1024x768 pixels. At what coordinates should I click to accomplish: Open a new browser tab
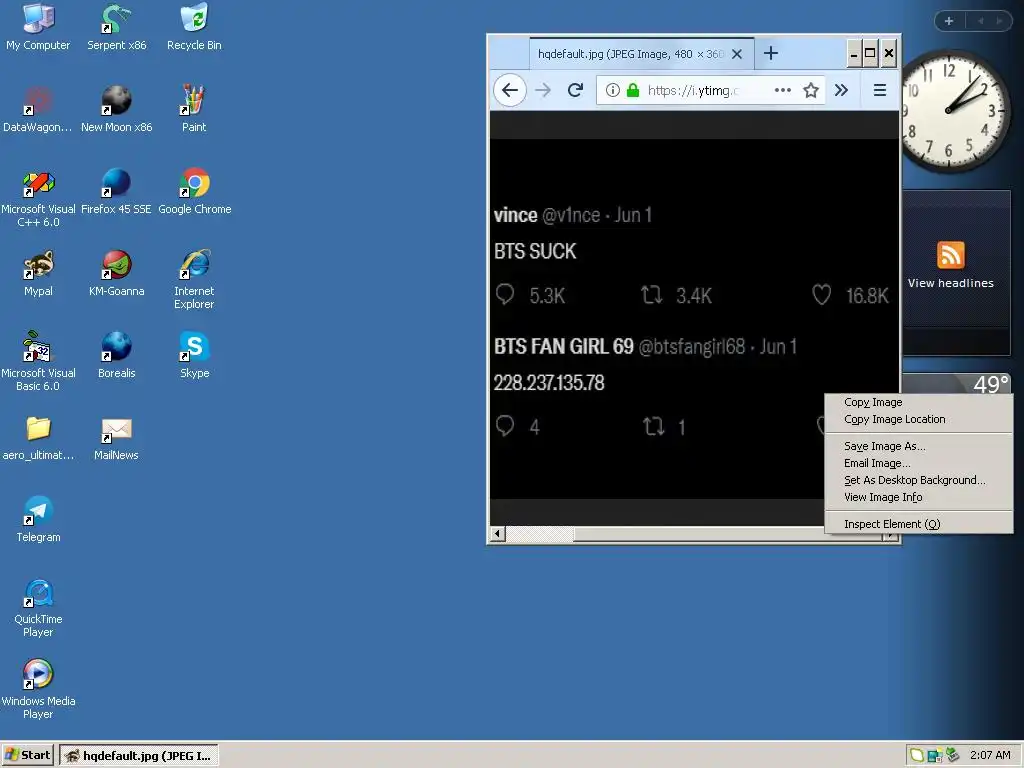coord(771,54)
